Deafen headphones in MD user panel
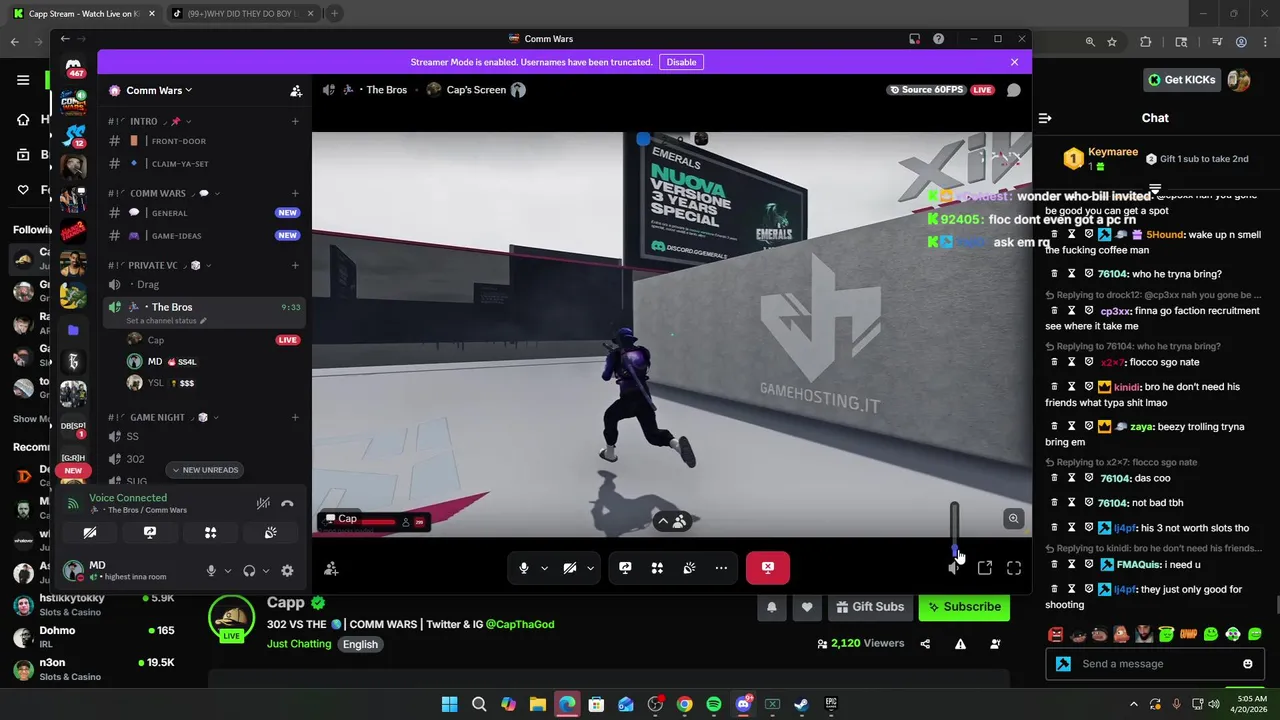This screenshot has width=1280, height=720. [x=249, y=571]
